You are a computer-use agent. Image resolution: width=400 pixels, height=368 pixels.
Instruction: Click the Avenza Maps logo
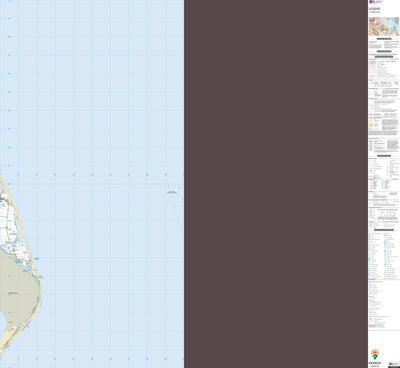pyautogui.click(x=375, y=358)
